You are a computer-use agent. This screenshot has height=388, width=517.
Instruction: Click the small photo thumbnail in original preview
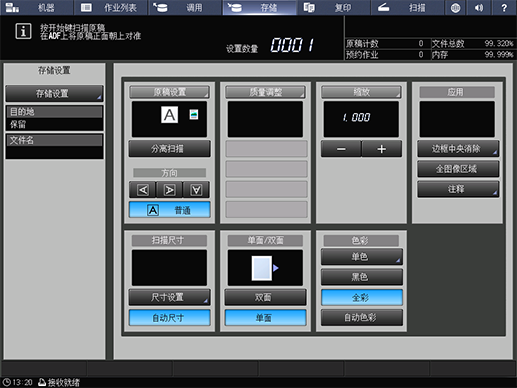194,114
